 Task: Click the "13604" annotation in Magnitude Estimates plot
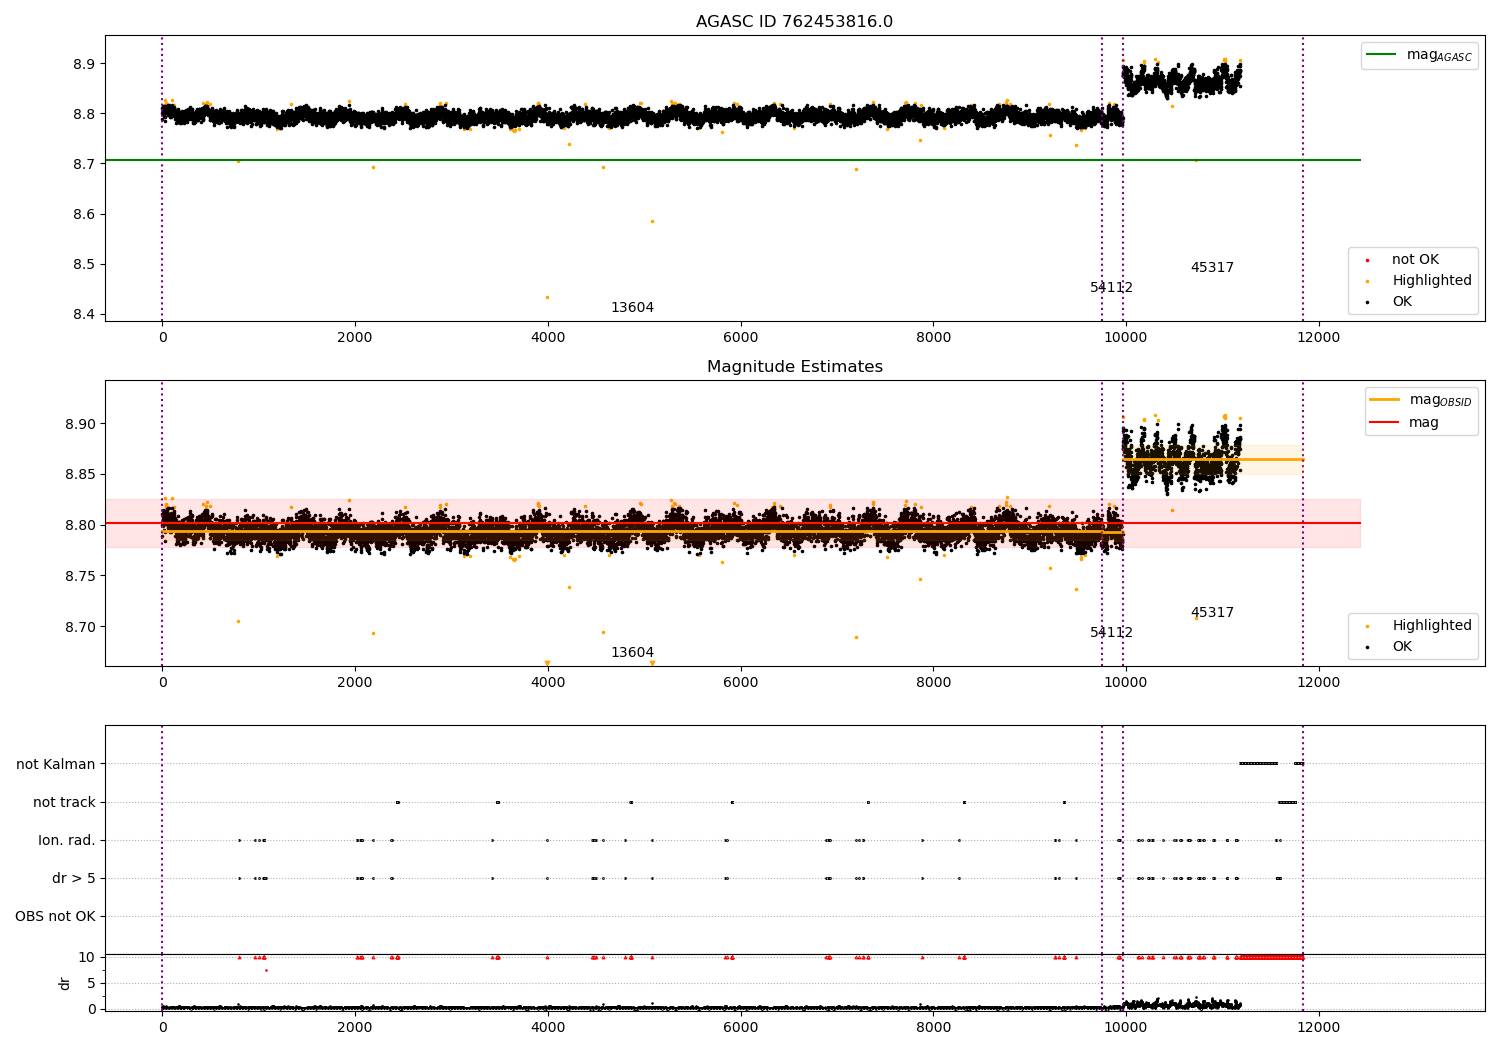tap(632, 653)
